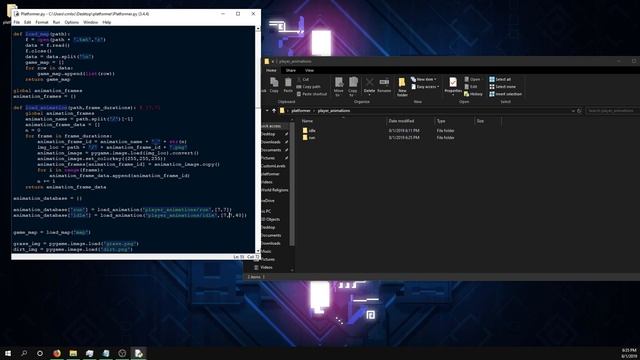Viewport: 640px width, 360px height.
Task: Click the taskbar clock
Action: coord(629,353)
